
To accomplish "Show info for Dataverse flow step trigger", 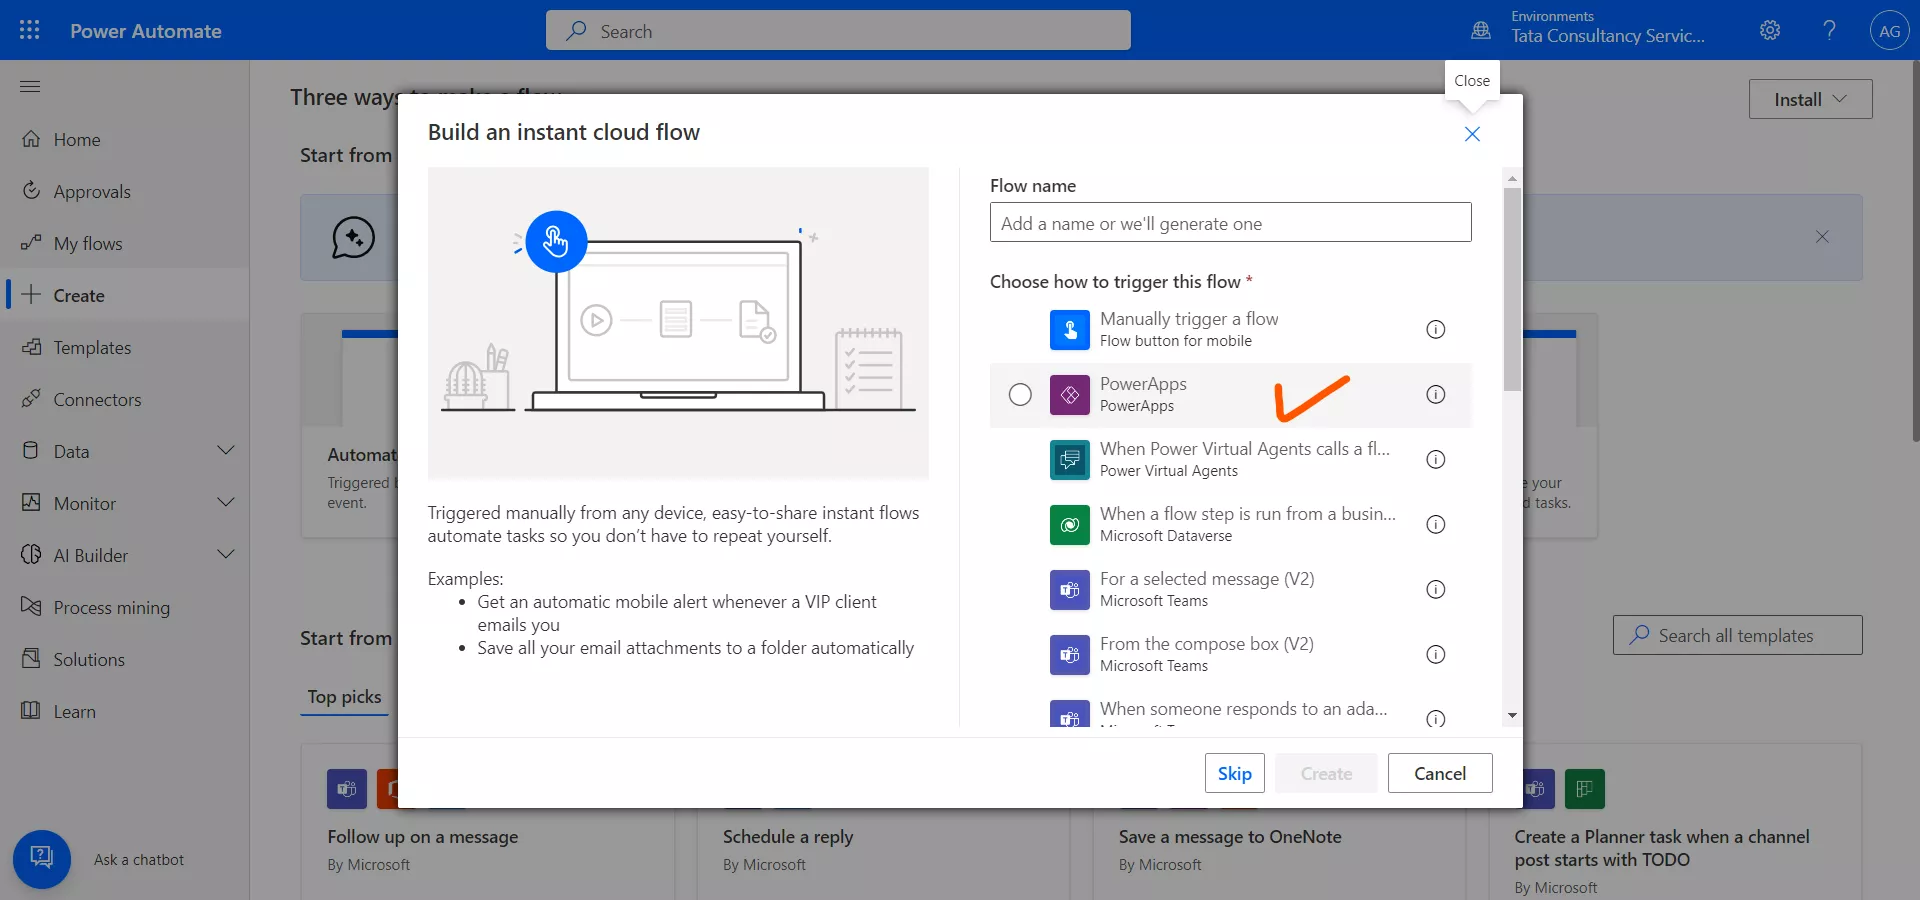I will point(1435,524).
